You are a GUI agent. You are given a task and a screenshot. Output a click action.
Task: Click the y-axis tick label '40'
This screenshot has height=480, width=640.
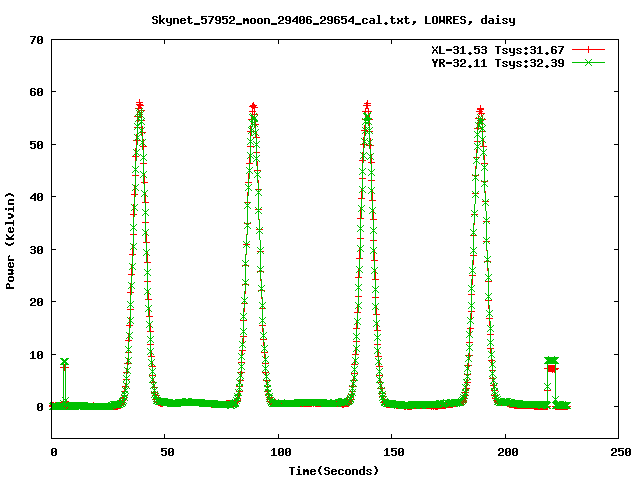click(x=36, y=197)
